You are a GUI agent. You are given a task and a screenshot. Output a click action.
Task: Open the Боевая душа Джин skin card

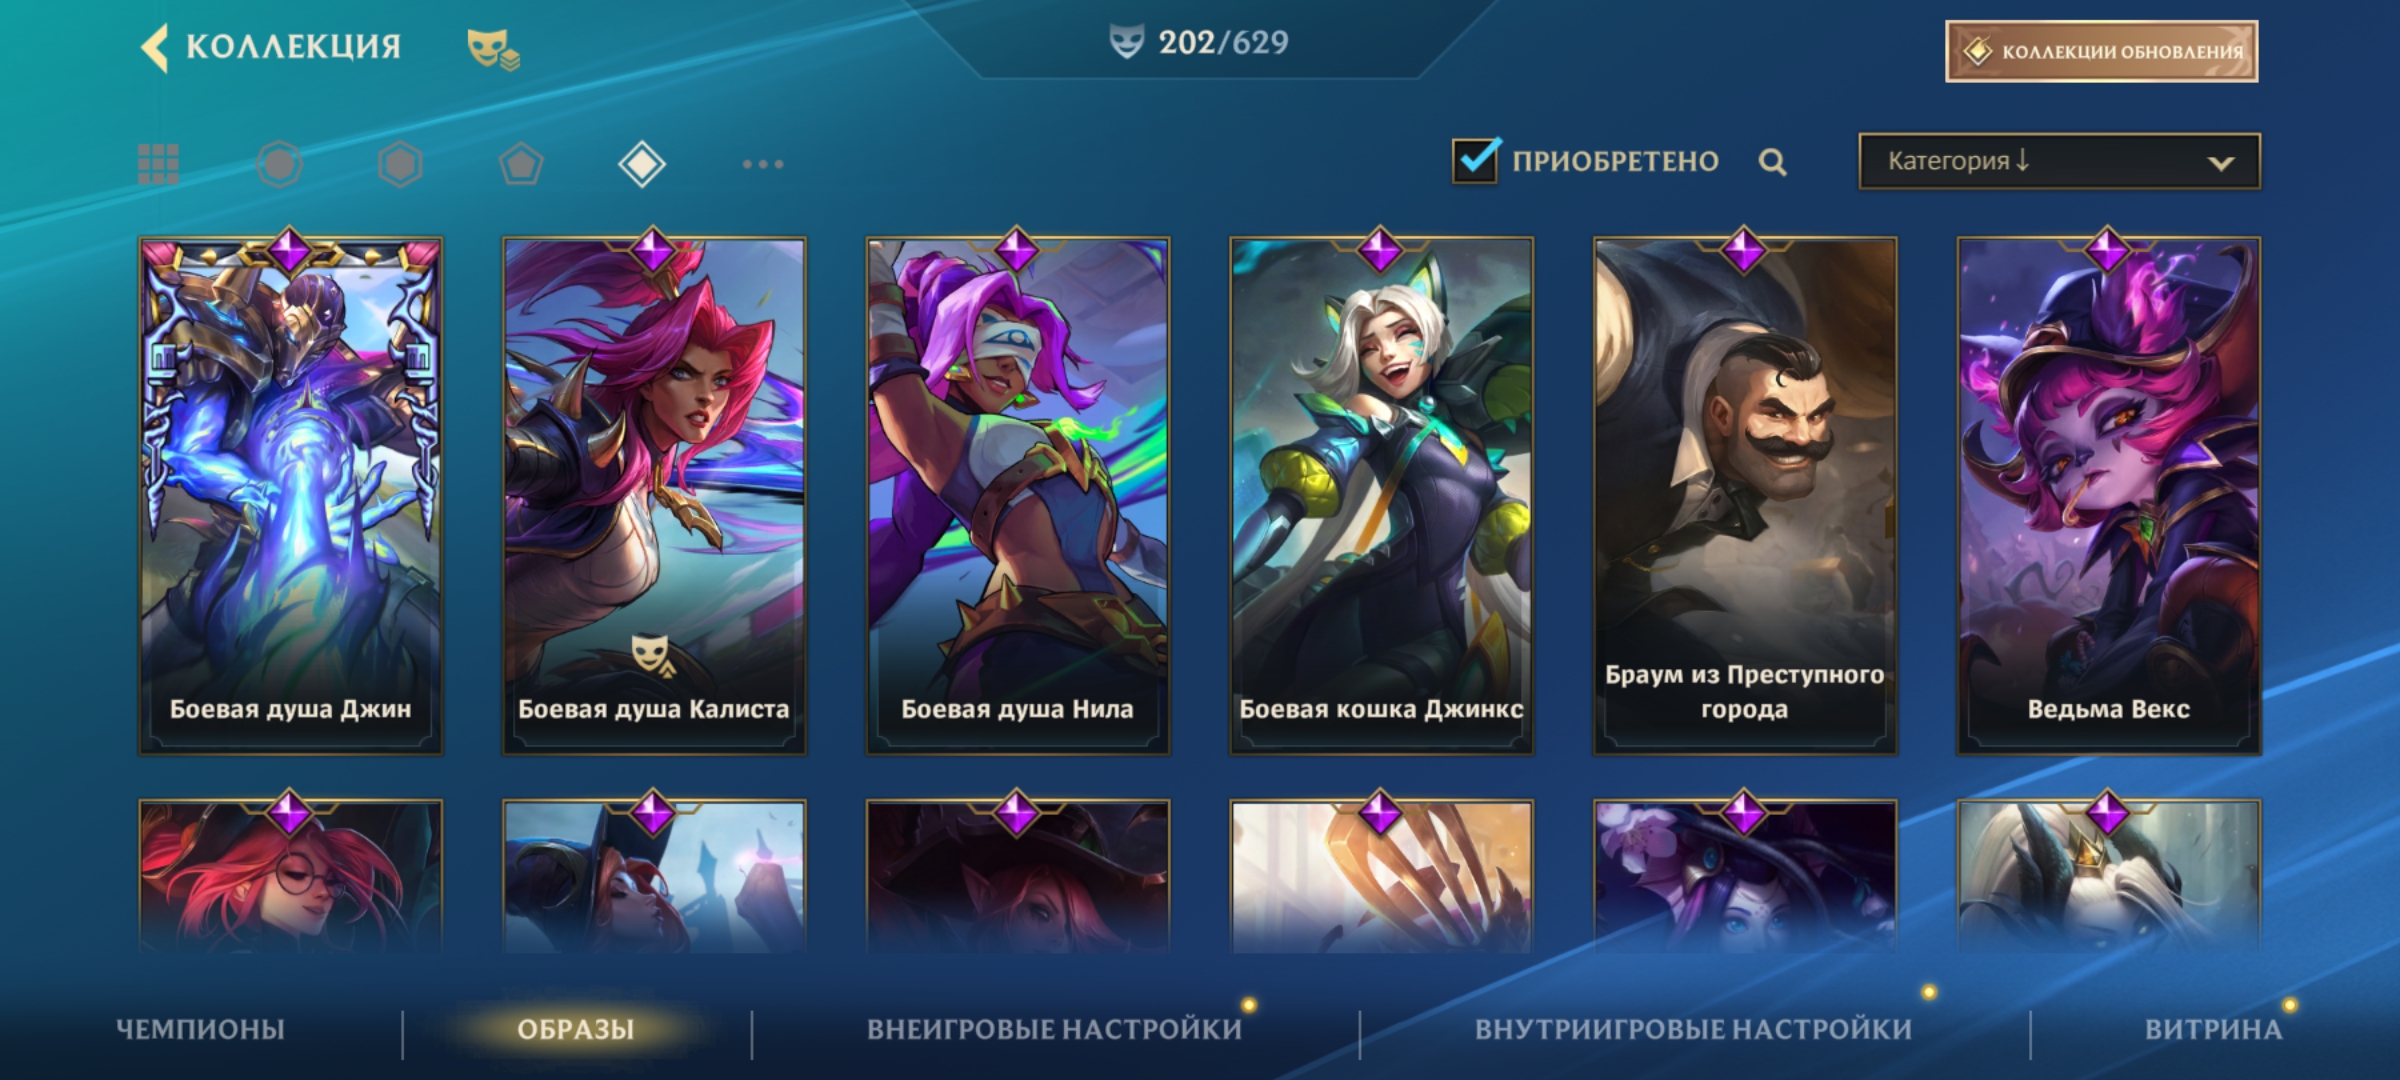(x=290, y=495)
